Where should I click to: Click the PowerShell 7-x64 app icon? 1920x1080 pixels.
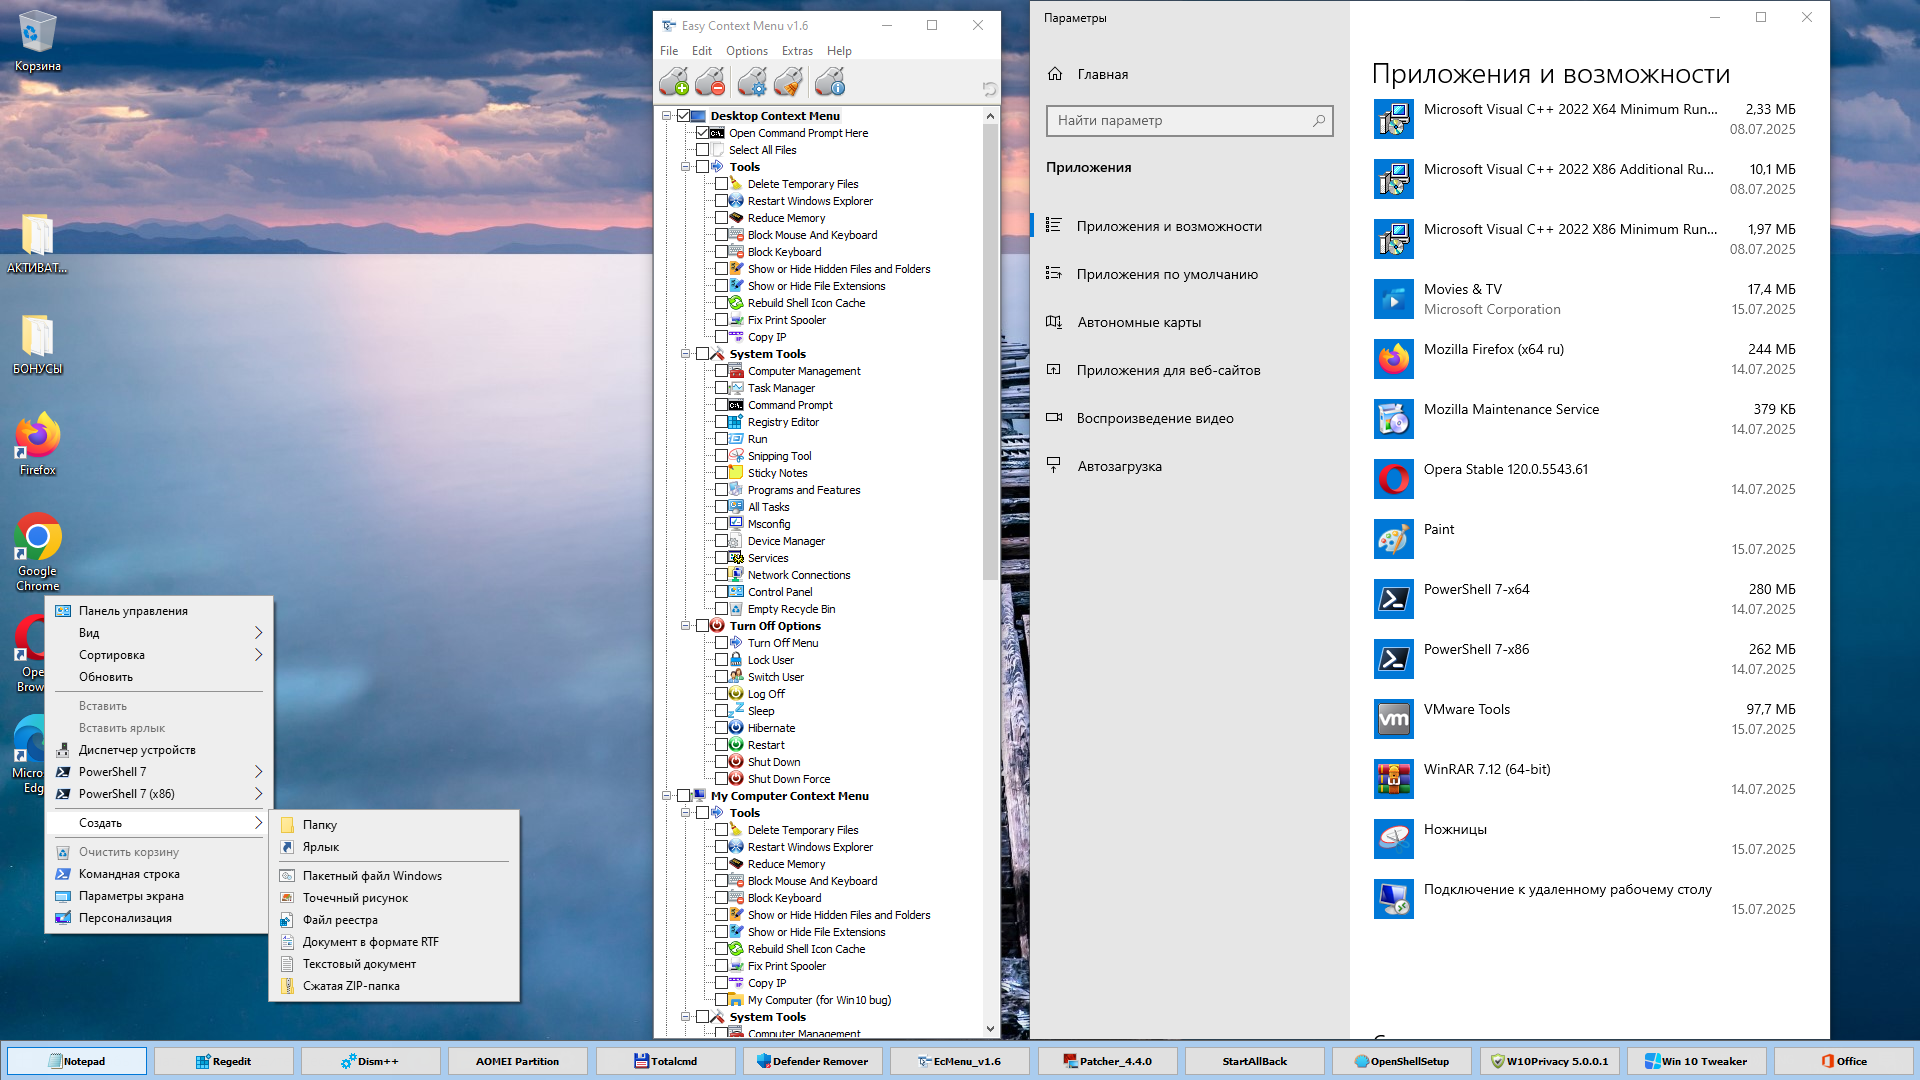(1394, 599)
